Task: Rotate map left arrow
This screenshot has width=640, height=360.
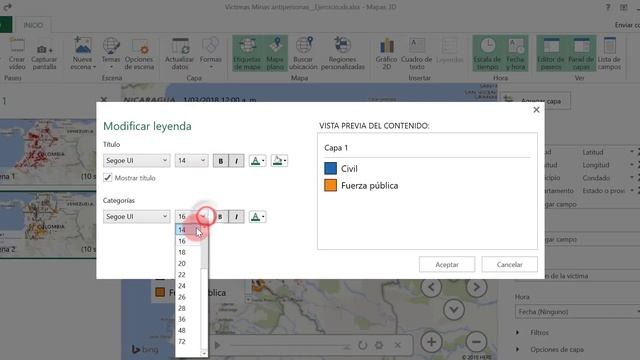Action: [431, 287]
